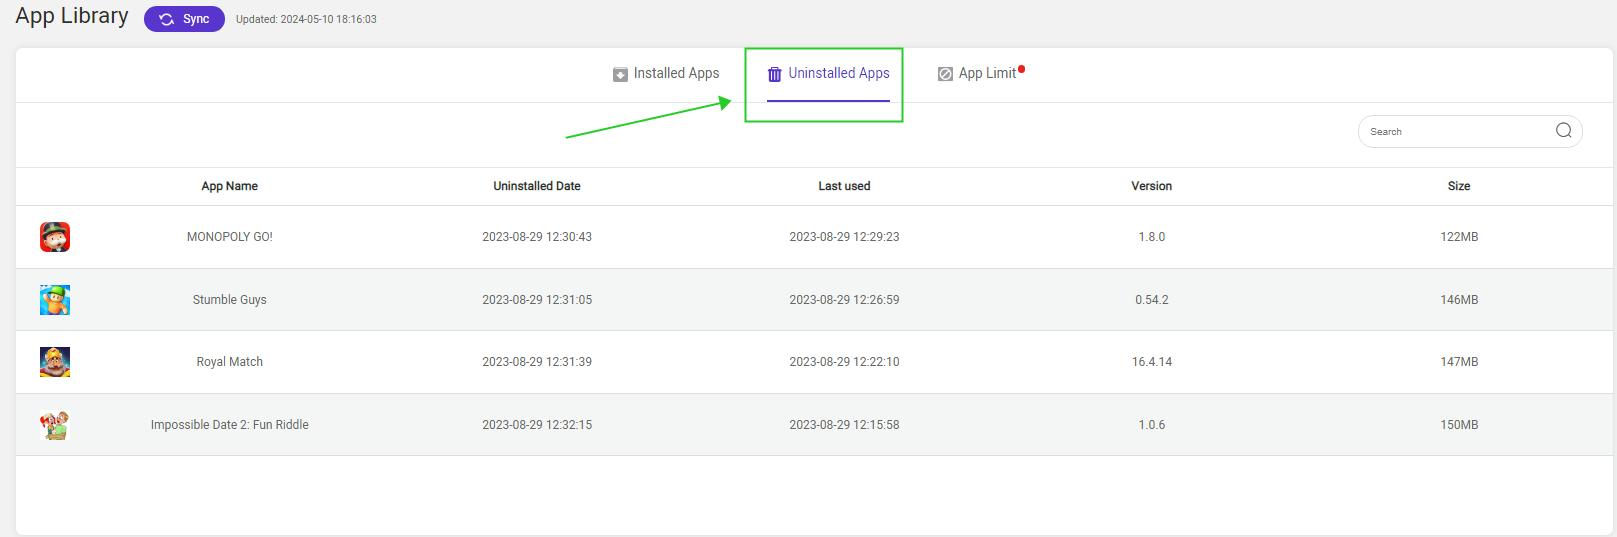Open the Installed Apps tab
Screen dimensions: 1617x537
(x=666, y=74)
